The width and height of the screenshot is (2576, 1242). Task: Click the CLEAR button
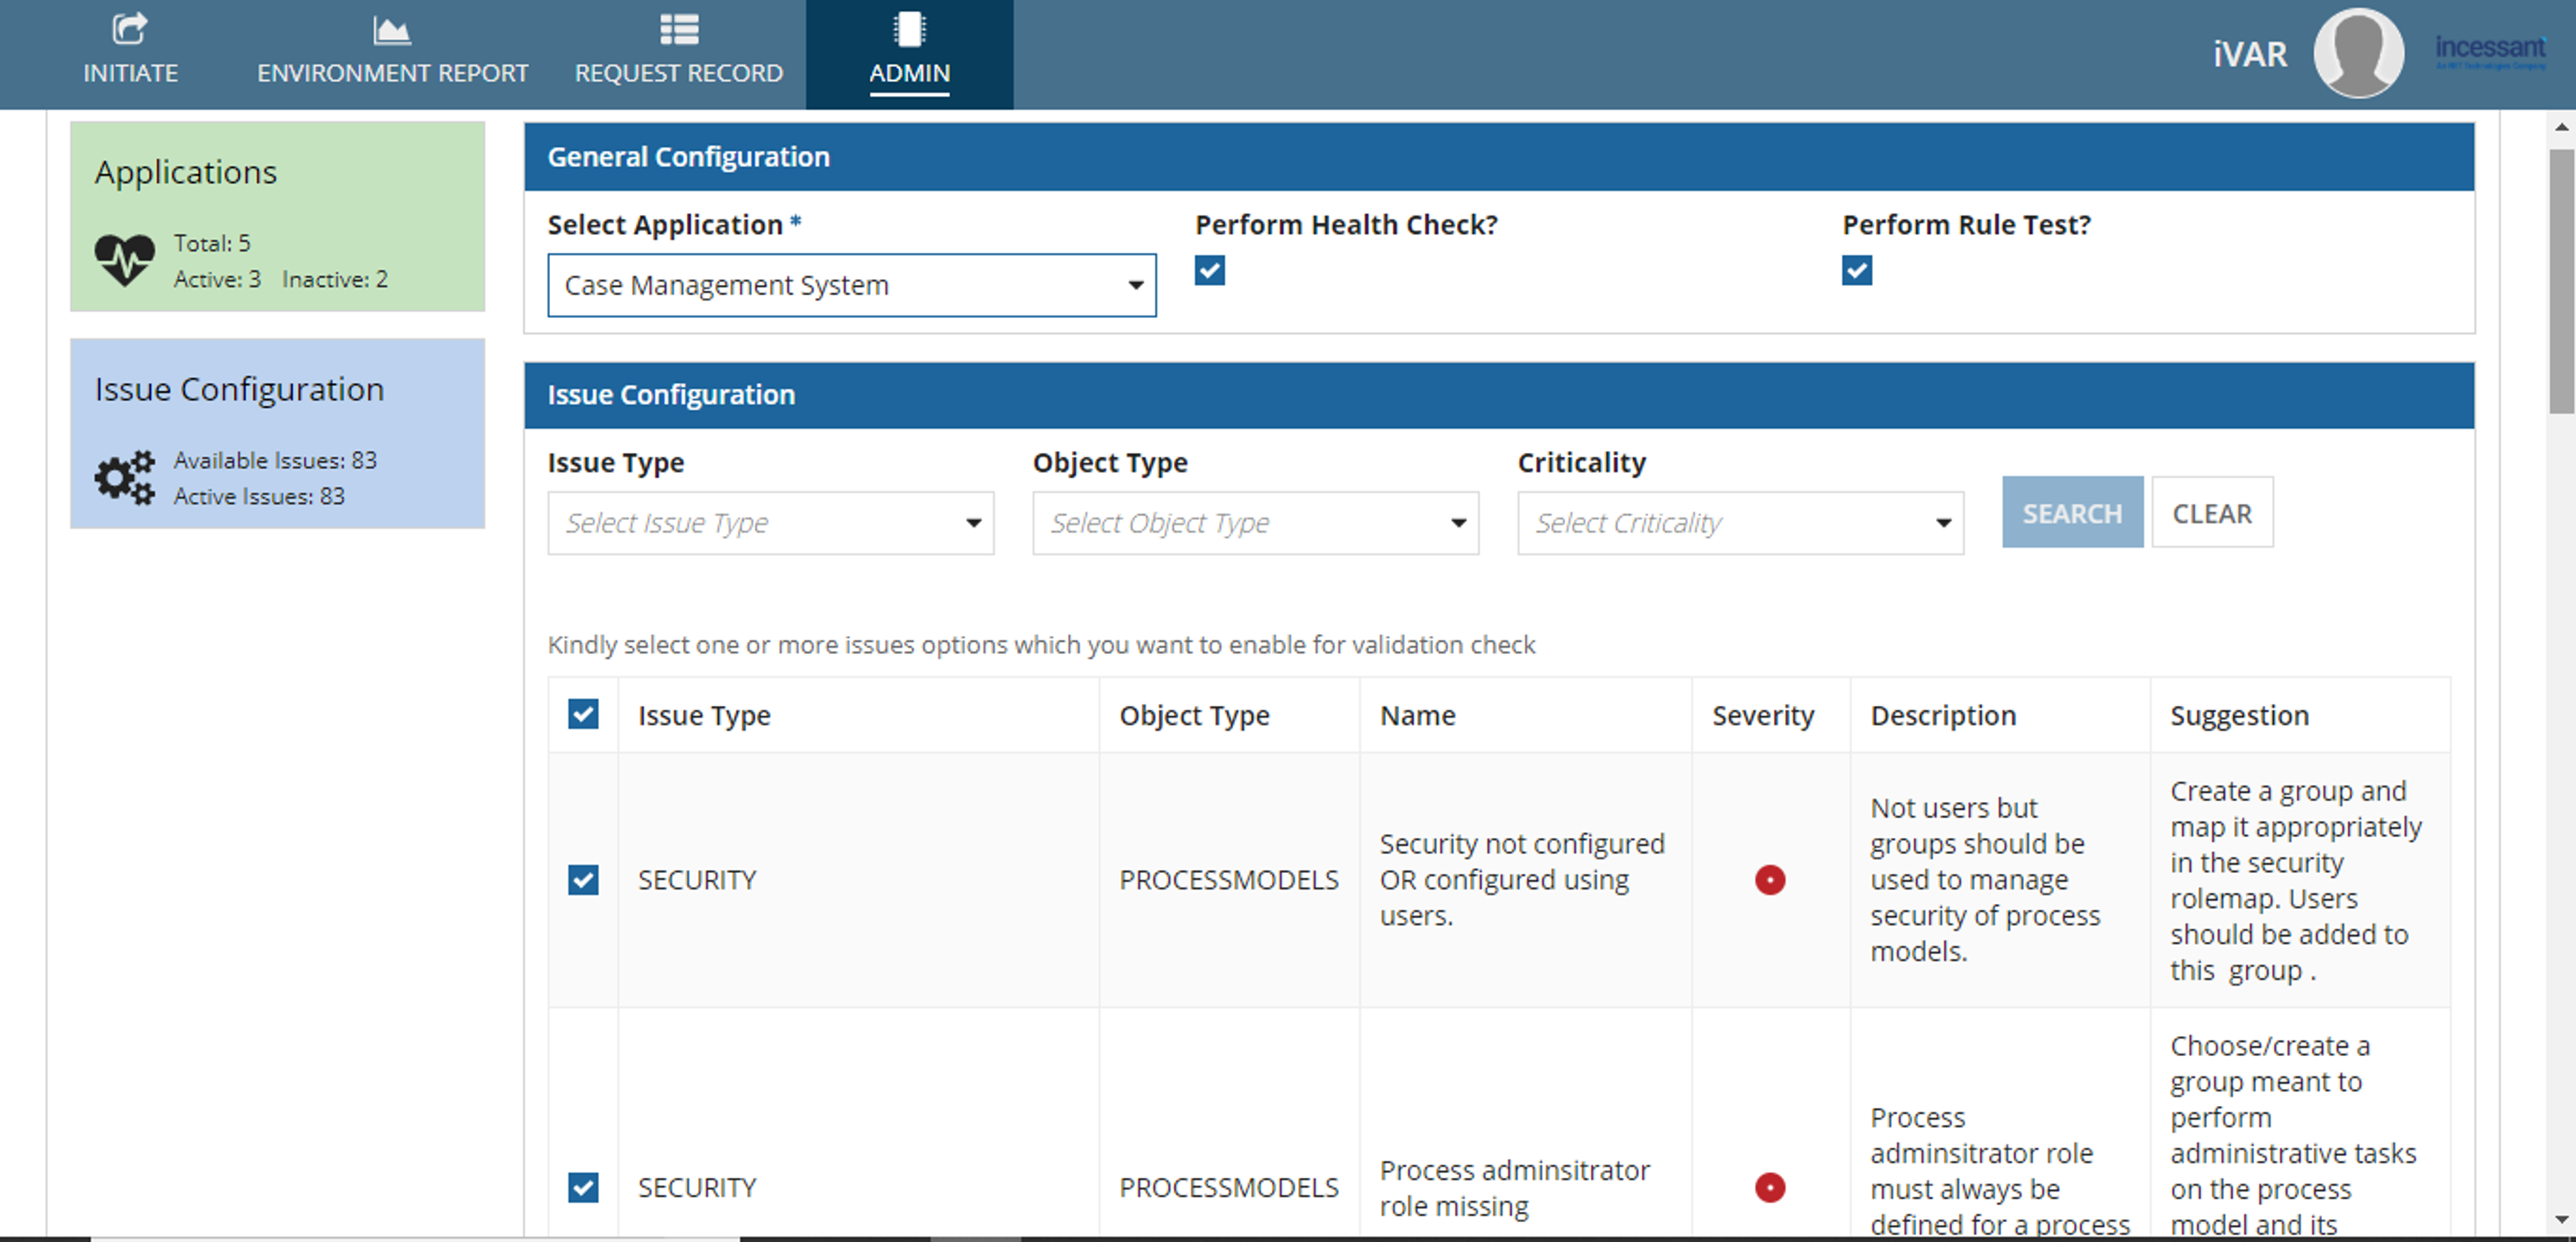click(x=2212, y=512)
